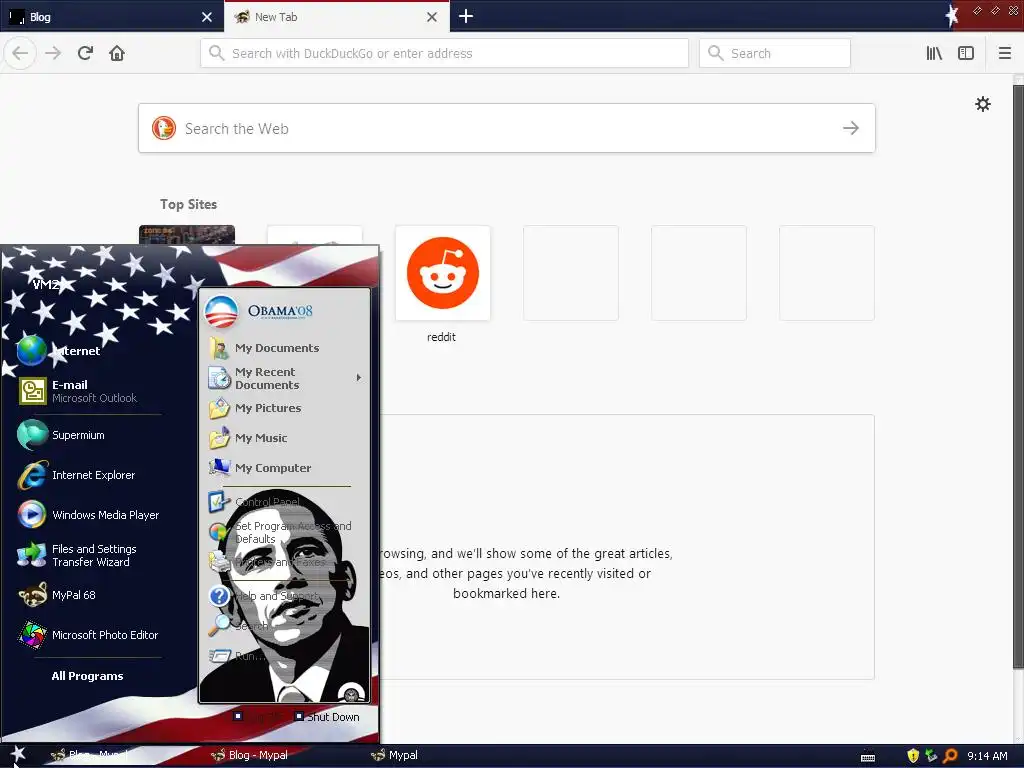Go back using the browser back arrow

coord(20,53)
